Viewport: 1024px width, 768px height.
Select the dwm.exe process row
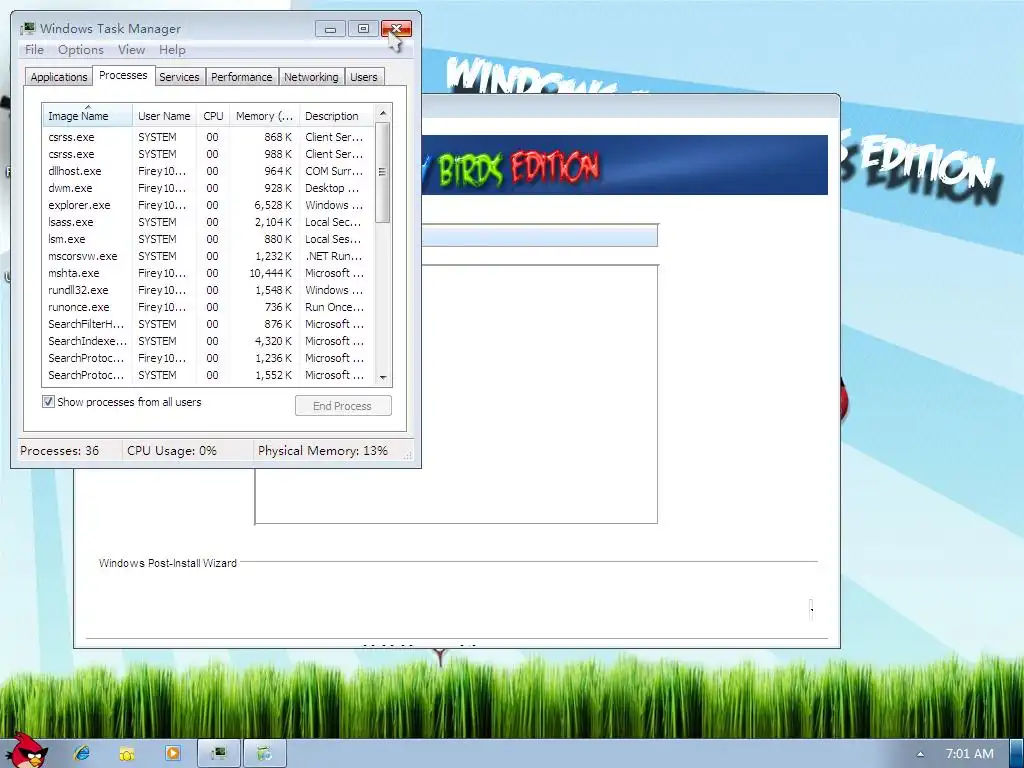pos(208,188)
